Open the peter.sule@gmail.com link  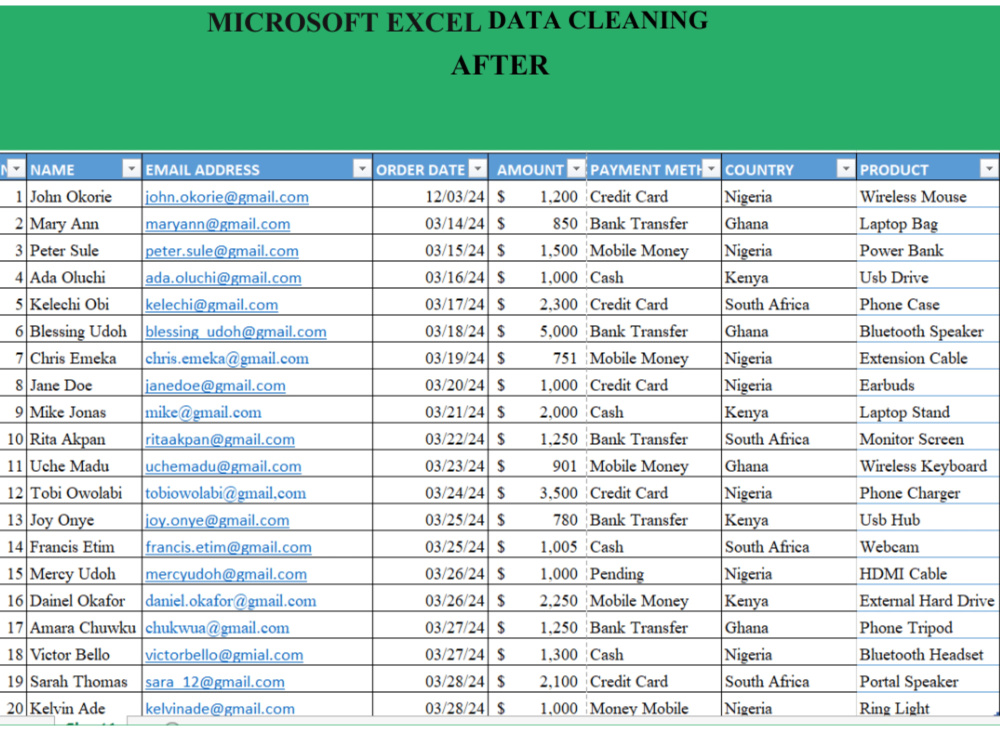tap(222, 251)
